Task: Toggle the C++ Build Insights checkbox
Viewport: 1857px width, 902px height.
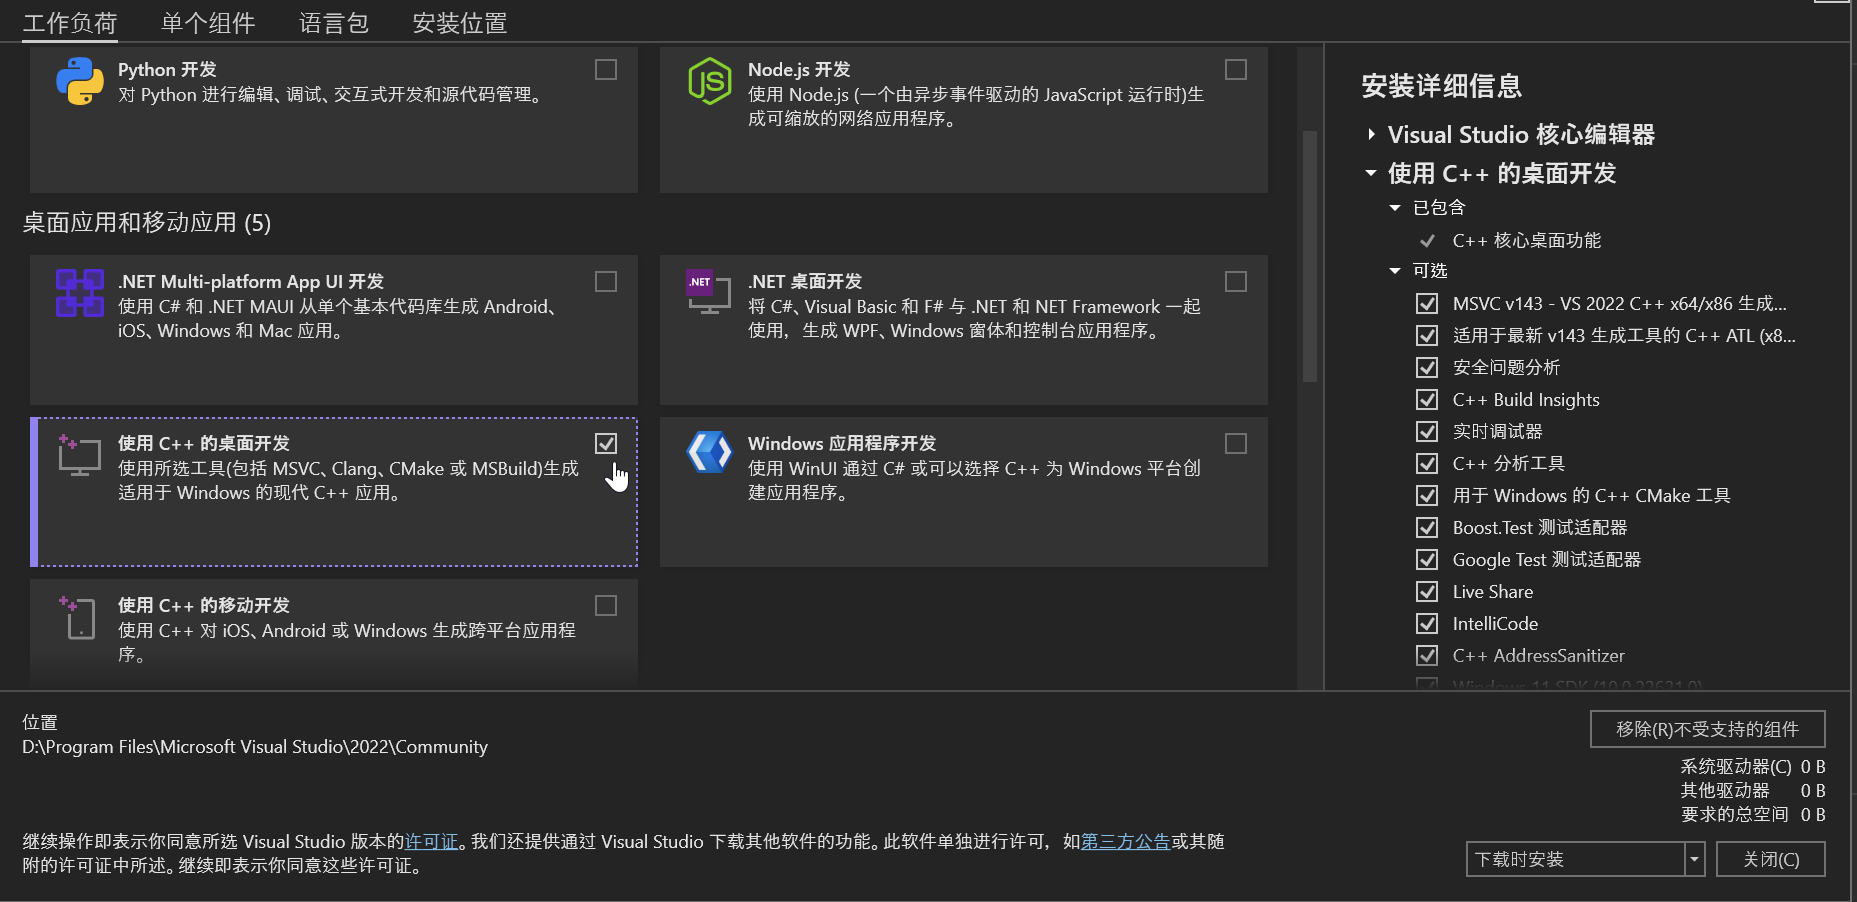Action: click(1427, 399)
